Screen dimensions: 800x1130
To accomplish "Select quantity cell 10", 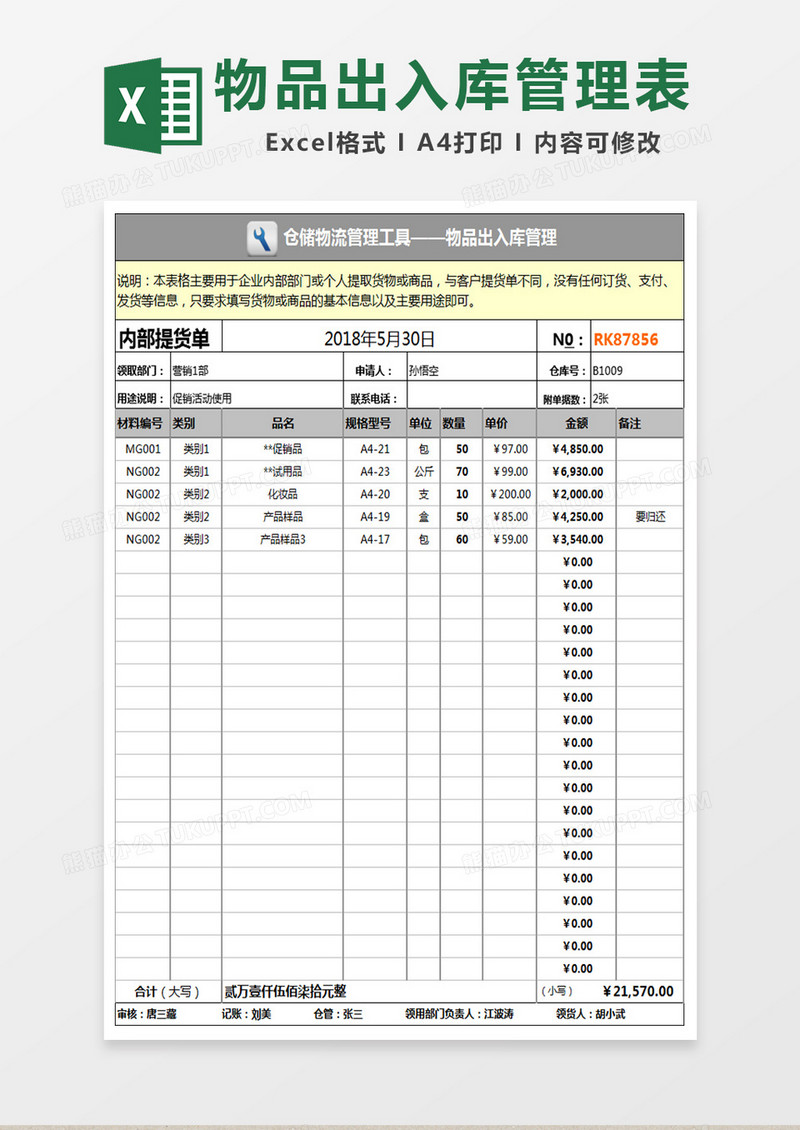I will (461, 494).
